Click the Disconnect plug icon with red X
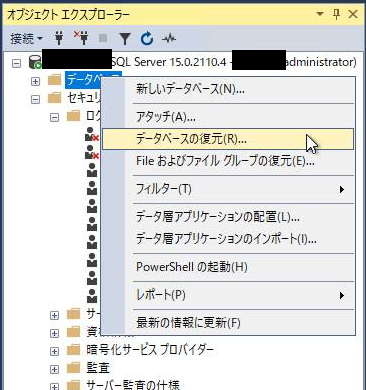Viewport: 366px width, 390px height. 81,38
